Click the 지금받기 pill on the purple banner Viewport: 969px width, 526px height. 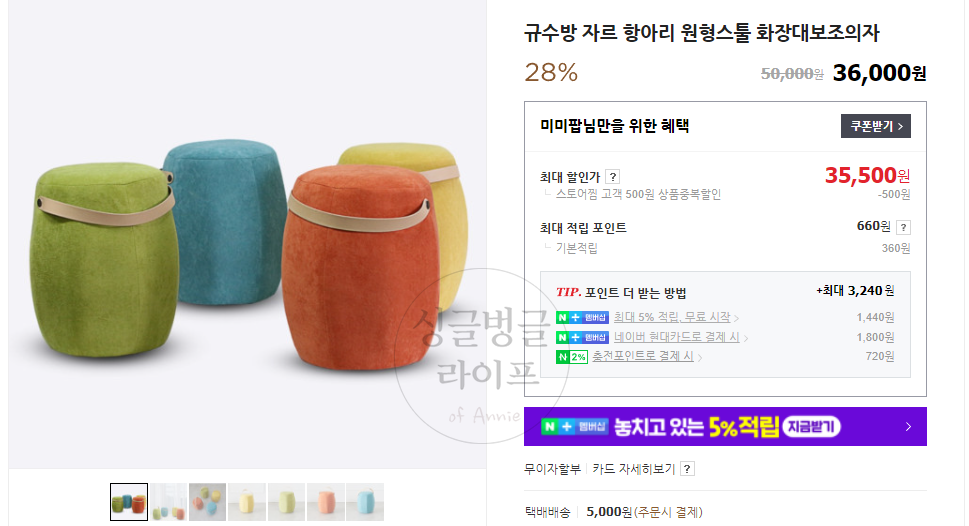(811, 426)
